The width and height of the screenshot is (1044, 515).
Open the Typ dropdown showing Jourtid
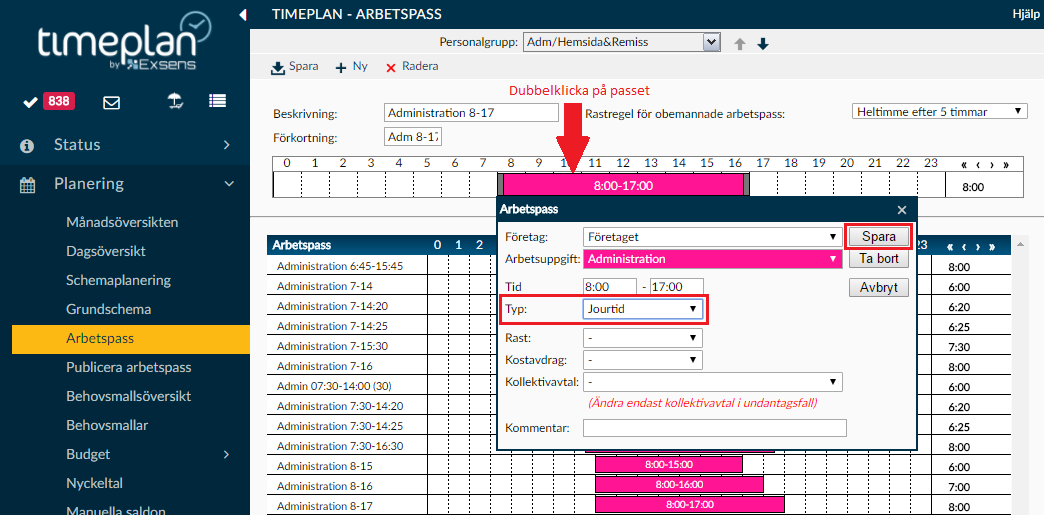[x=643, y=309]
